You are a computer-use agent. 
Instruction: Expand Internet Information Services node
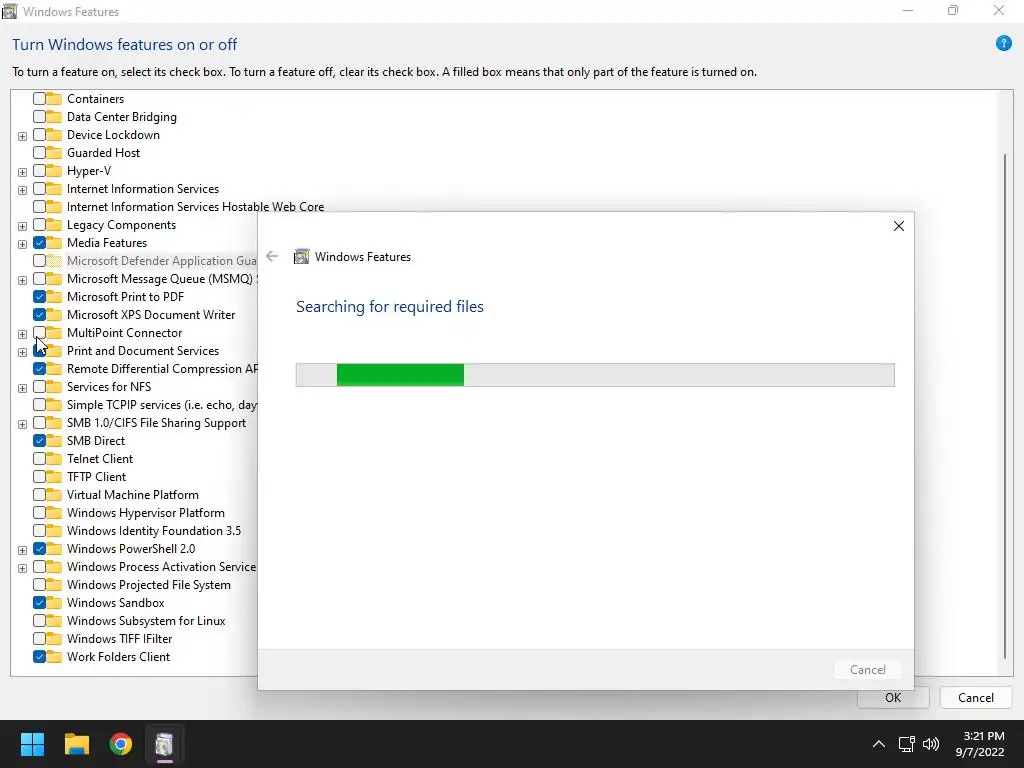point(22,190)
